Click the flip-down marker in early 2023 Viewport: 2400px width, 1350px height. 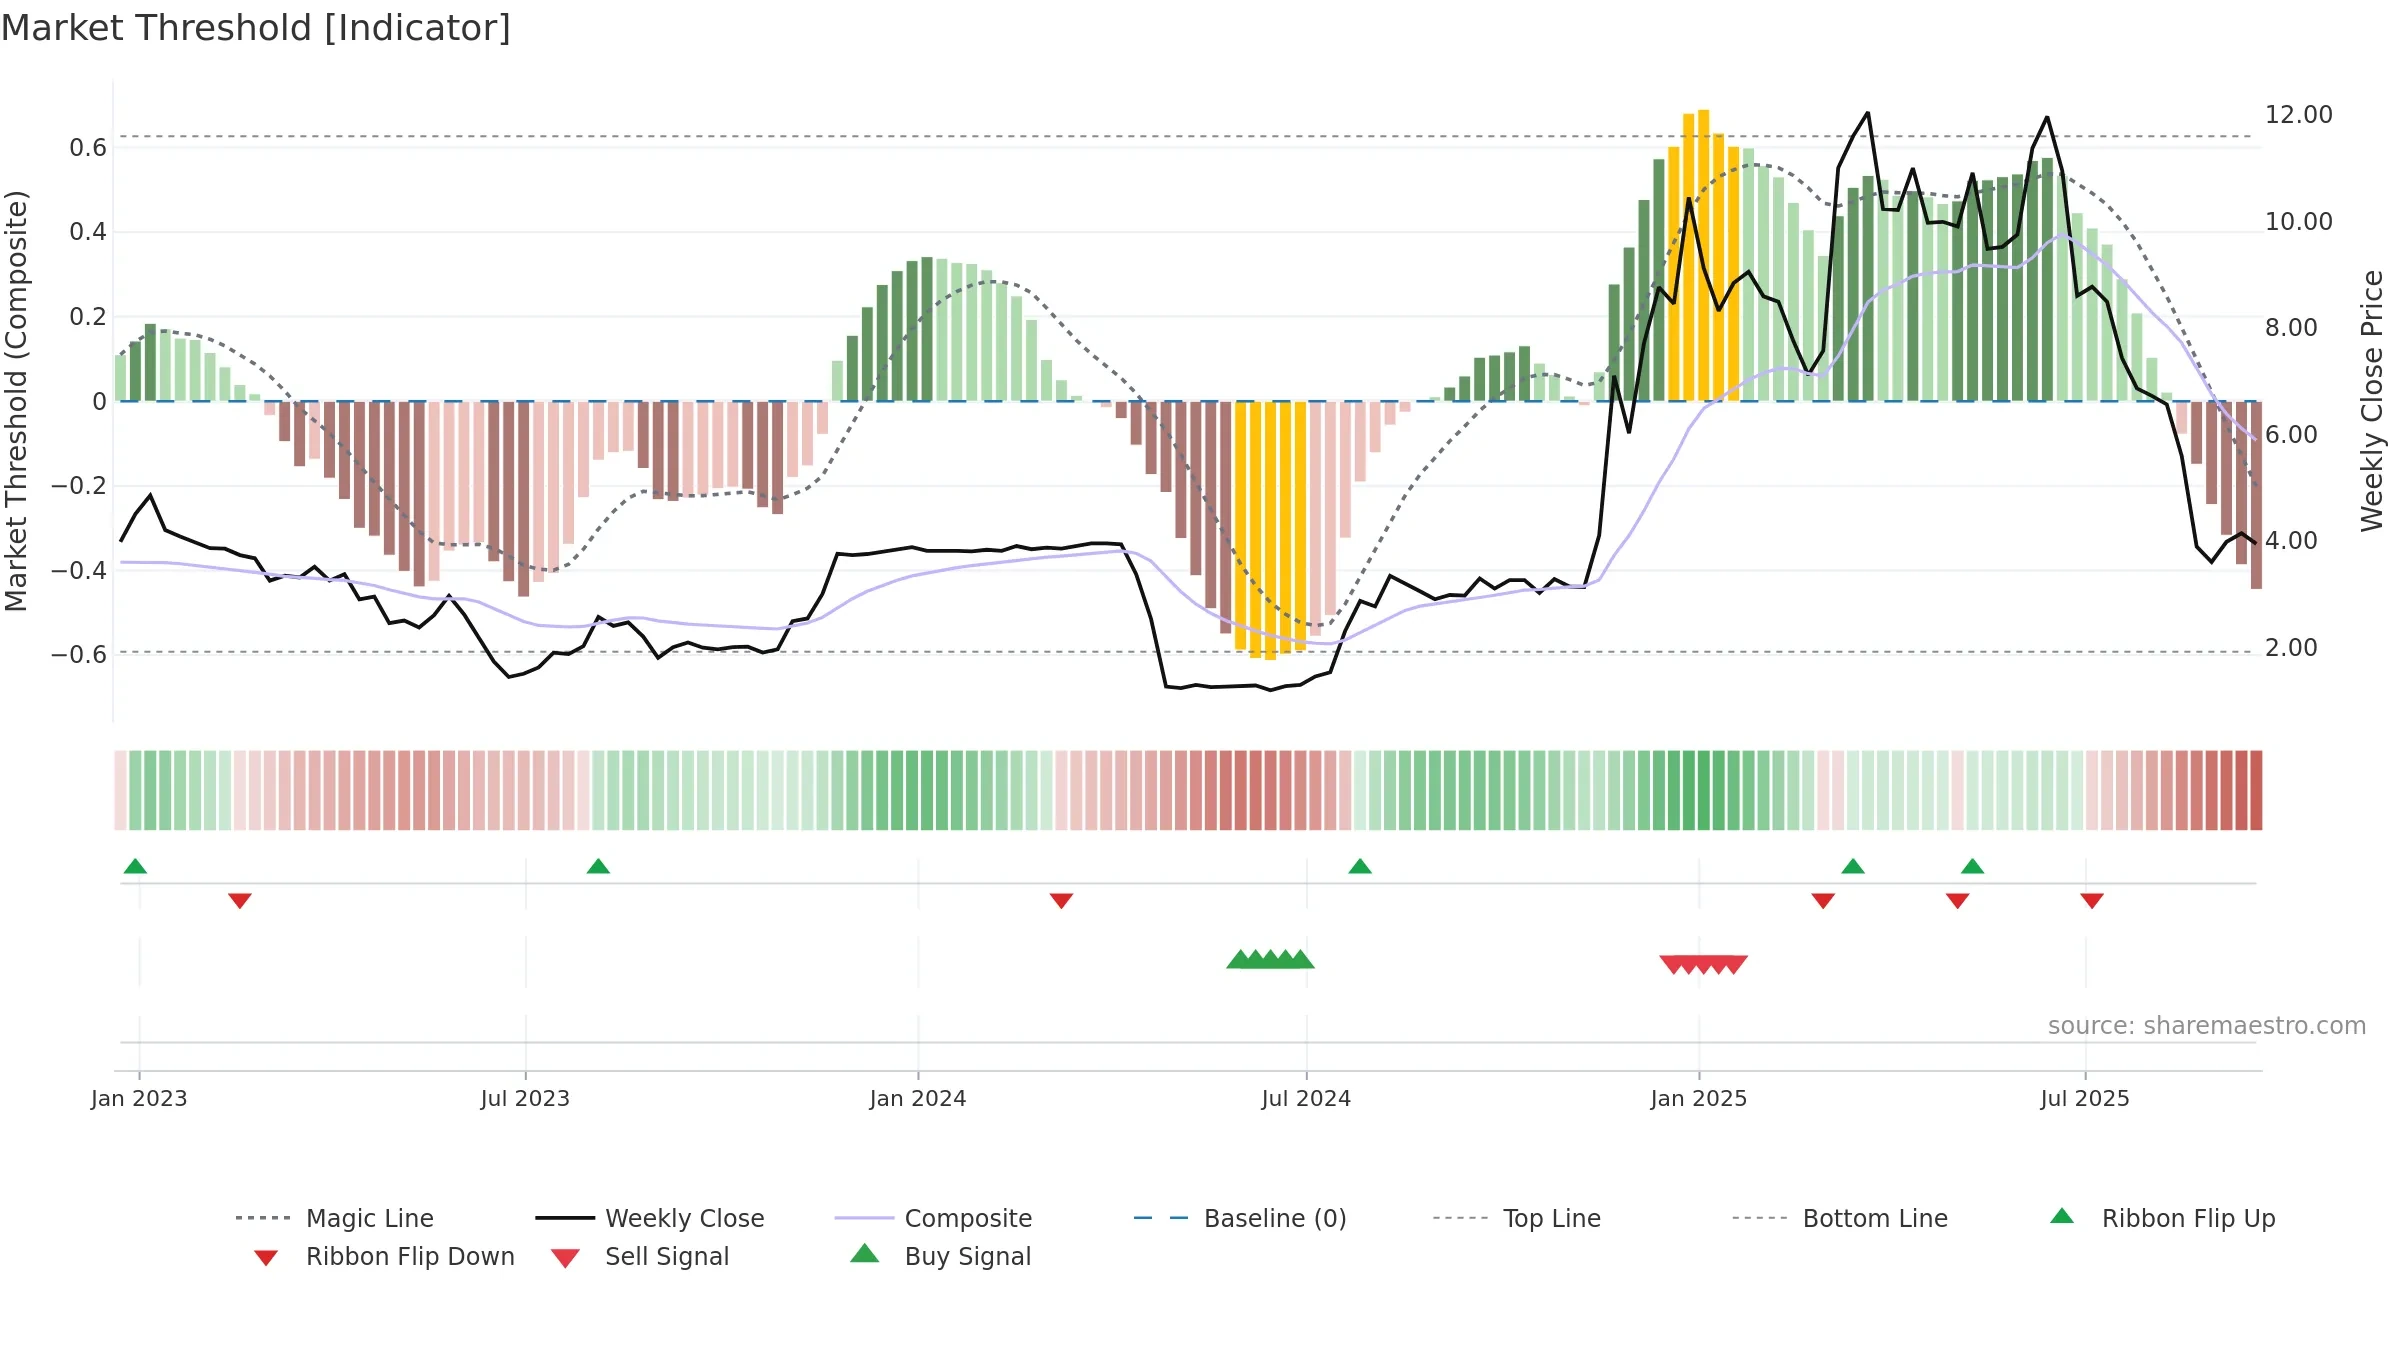tap(240, 901)
